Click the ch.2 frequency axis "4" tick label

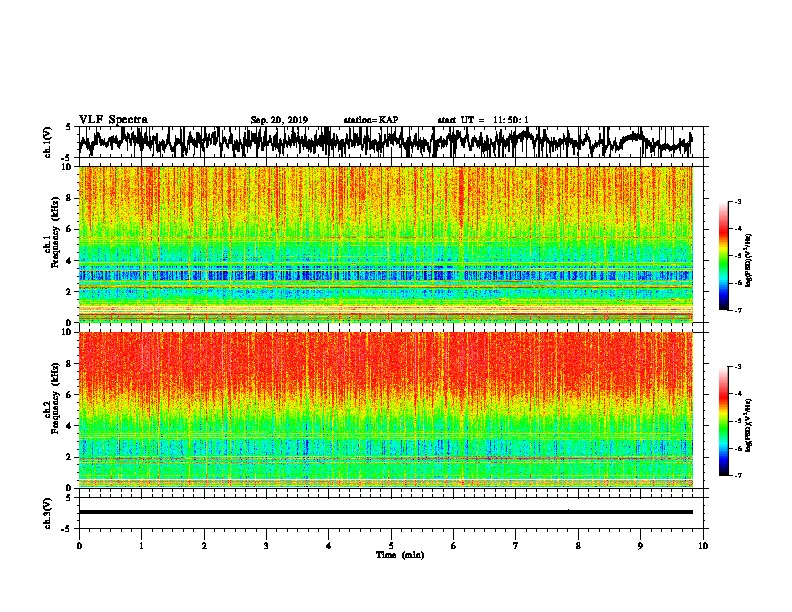tap(71, 426)
